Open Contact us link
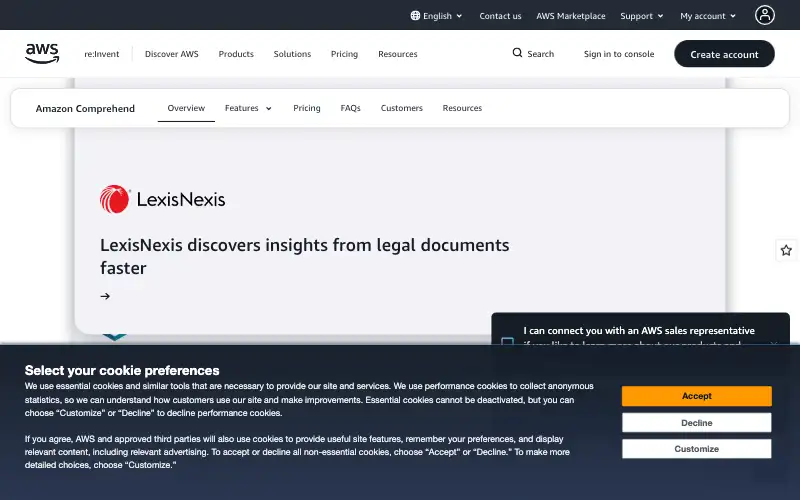800x500 pixels. (x=500, y=16)
